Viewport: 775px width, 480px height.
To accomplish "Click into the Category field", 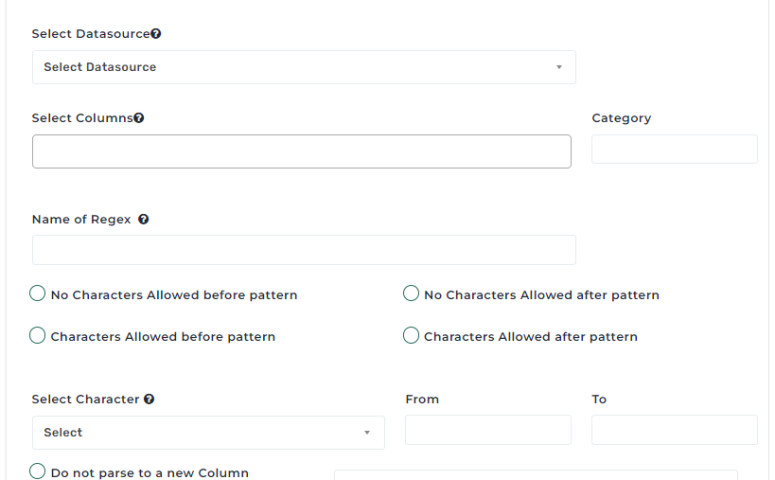I will coord(674,149).
